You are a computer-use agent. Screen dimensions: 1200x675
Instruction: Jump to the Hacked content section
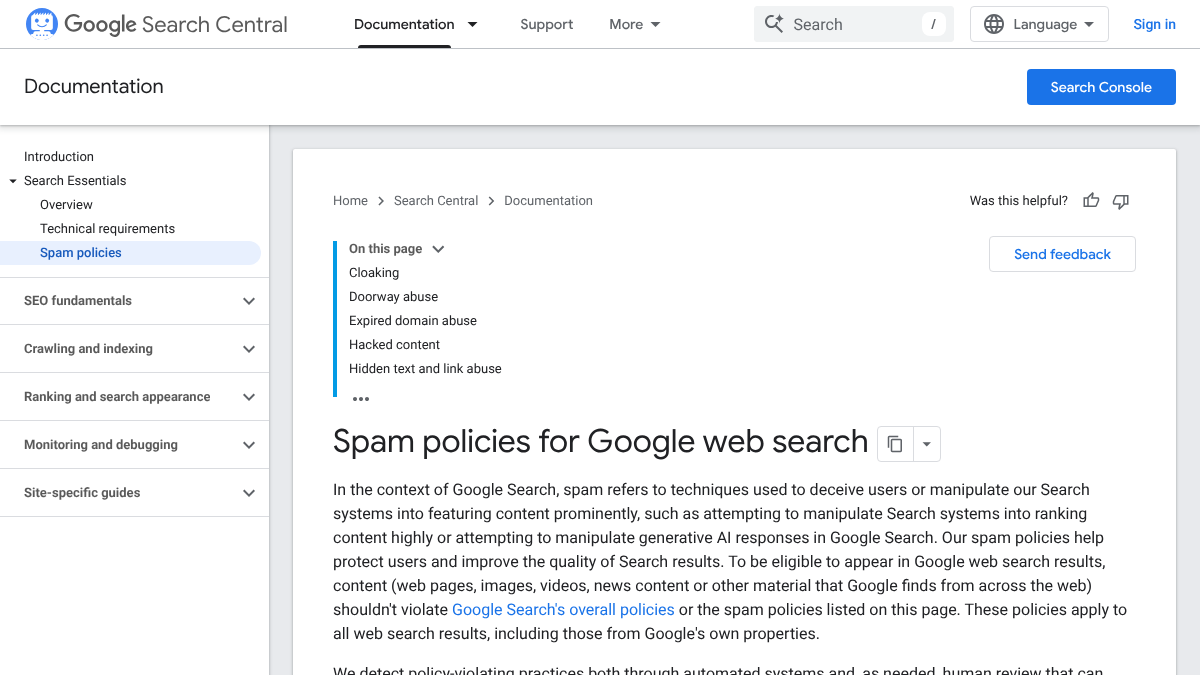click(x=394, y=345)
